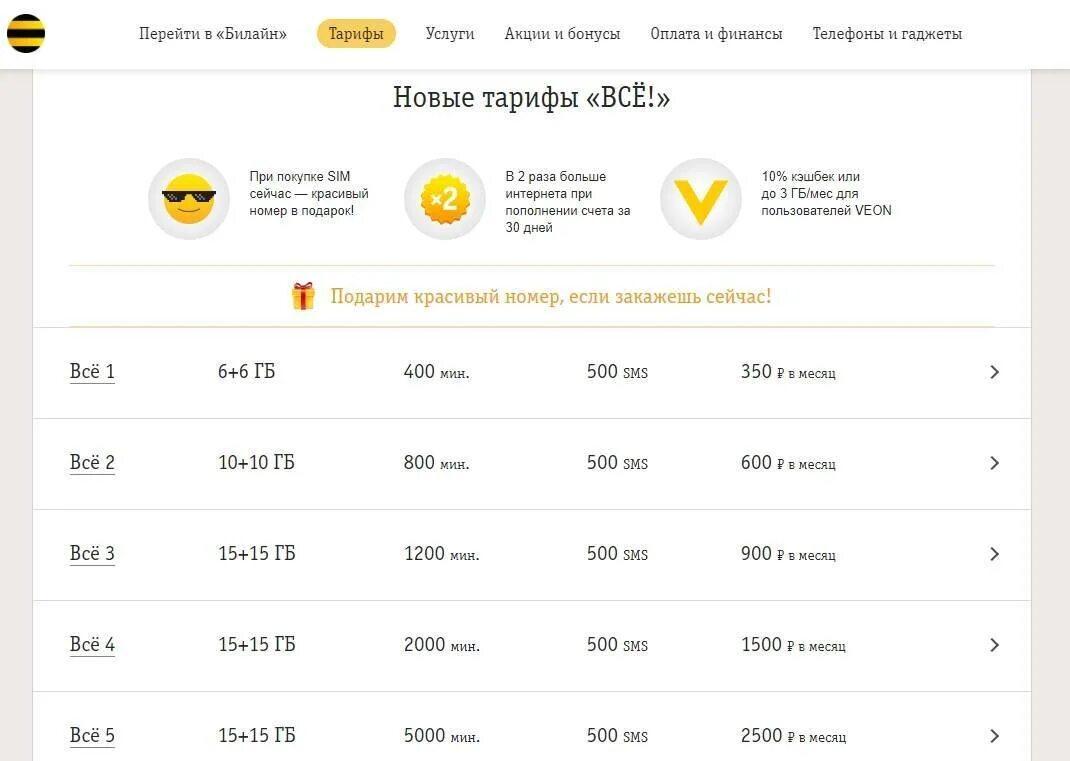The image size is (1070, 761).
Task: Click the Beeline striped logo
Action: (x=26, y=34)
